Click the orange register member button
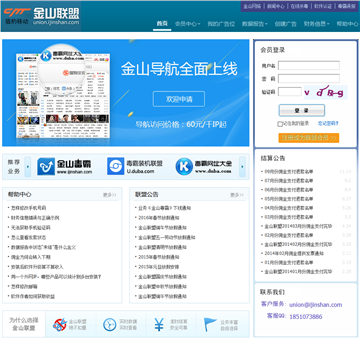The width and height of the screenshot is (360, 360). tap(309, 138)
